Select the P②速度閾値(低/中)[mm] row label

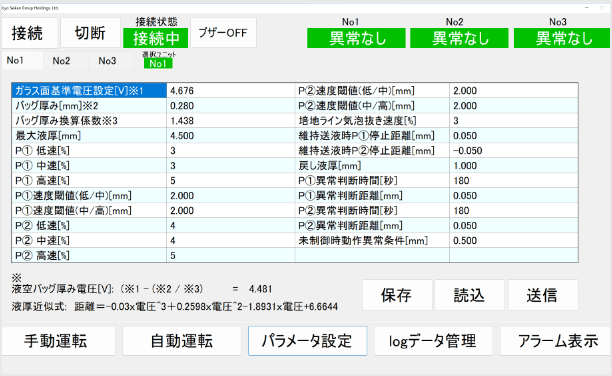click(372, 91)
